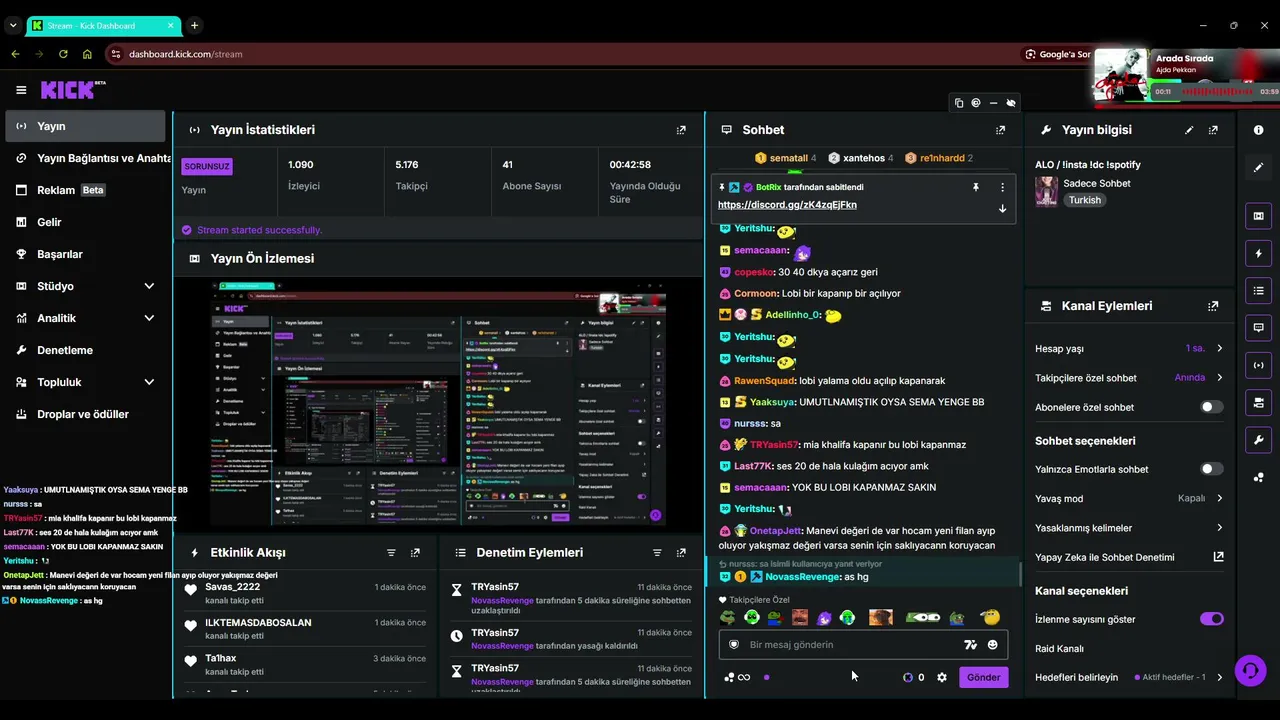The width and height of the screenshot is (1280, 720).
Task: Open the discord.gg link in pinned message
Action: 787,205
